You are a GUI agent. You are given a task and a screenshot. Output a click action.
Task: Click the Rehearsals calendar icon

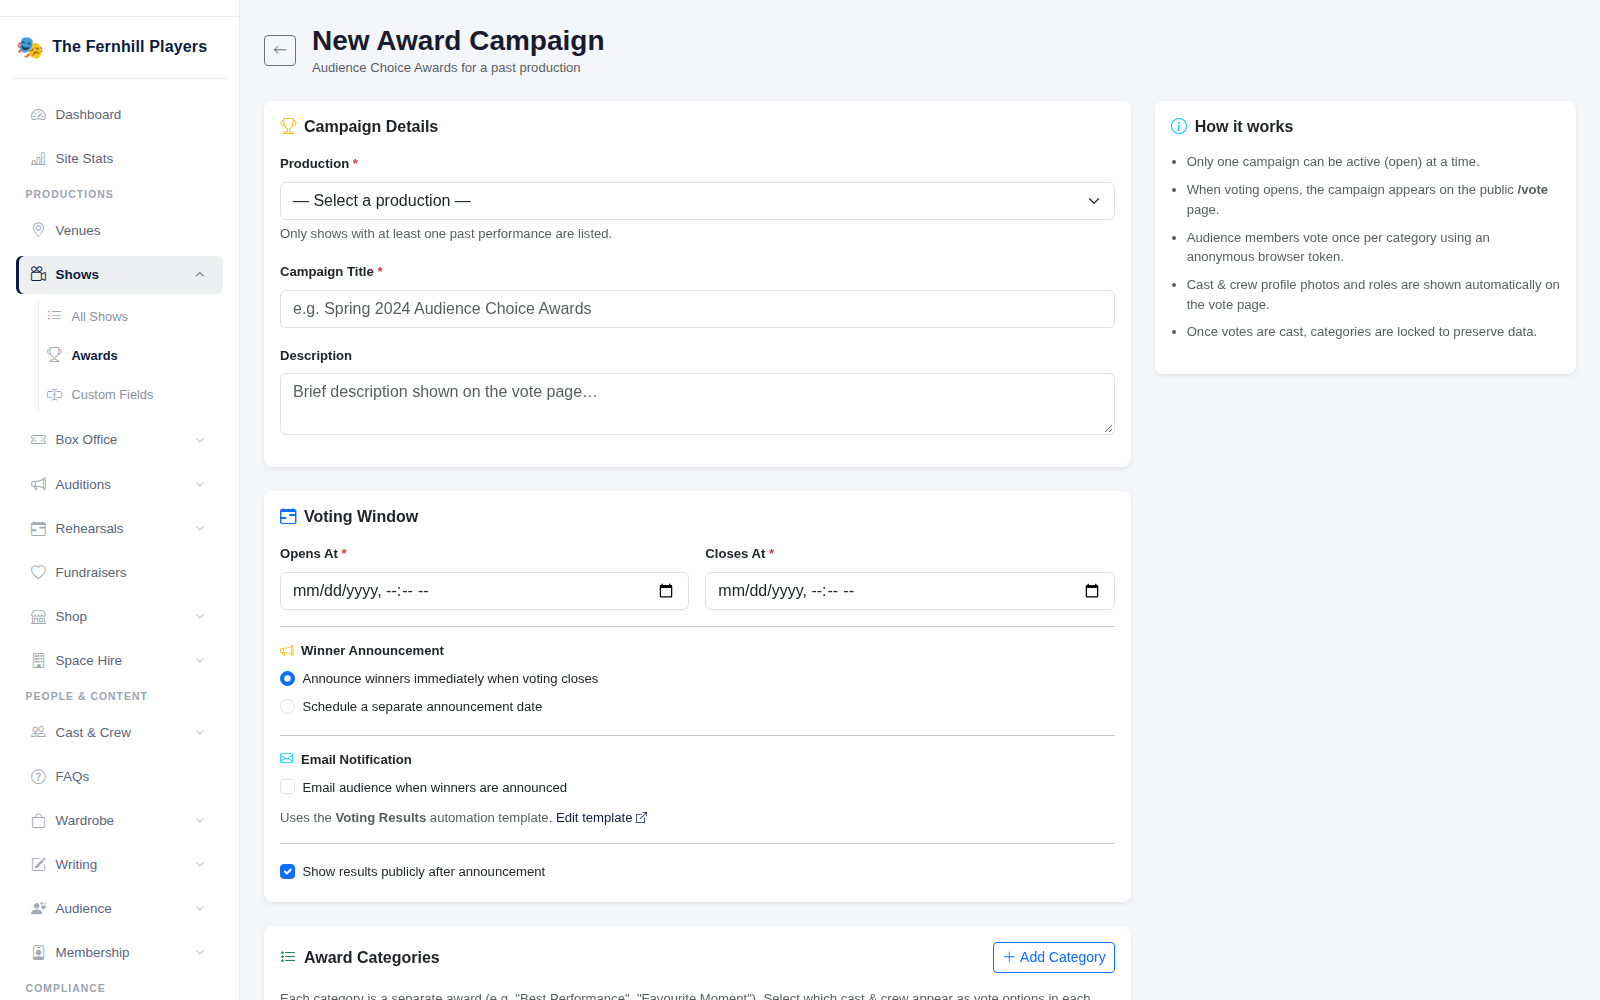coord(38,529)
